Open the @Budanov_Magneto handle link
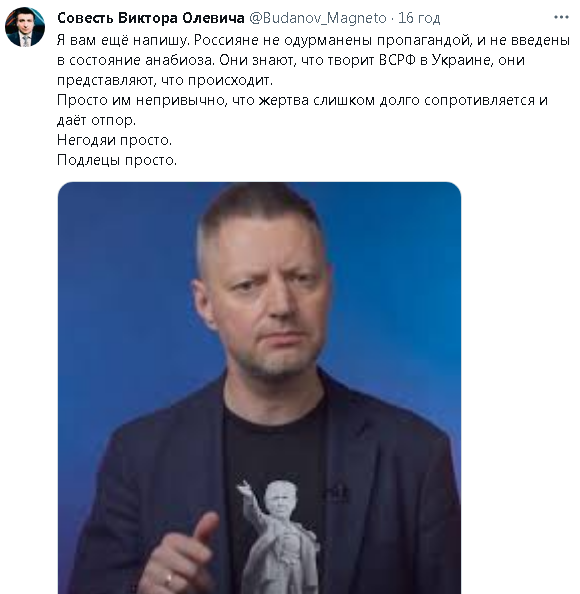The height and width of the screenshot is (594, 580). click(x=317, y=18)
